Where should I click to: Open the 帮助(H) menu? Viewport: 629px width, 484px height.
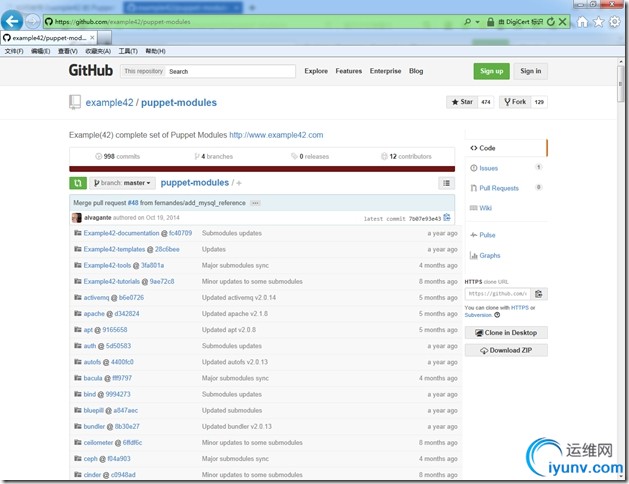(x=155, y=51)
